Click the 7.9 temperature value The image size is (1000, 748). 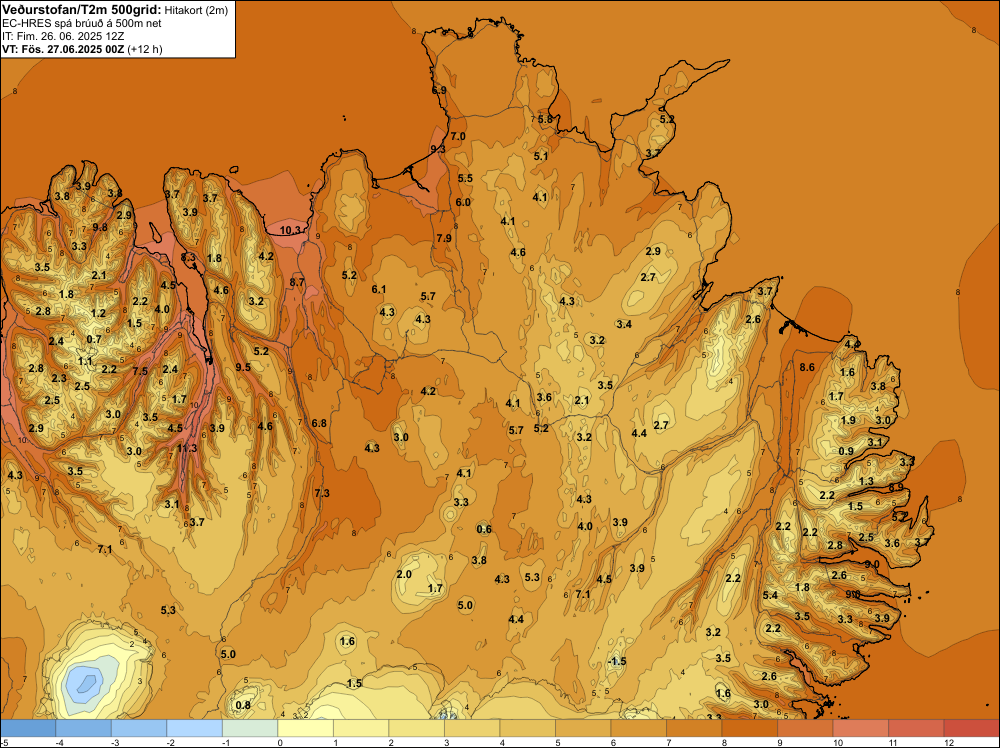coord(444,238)
